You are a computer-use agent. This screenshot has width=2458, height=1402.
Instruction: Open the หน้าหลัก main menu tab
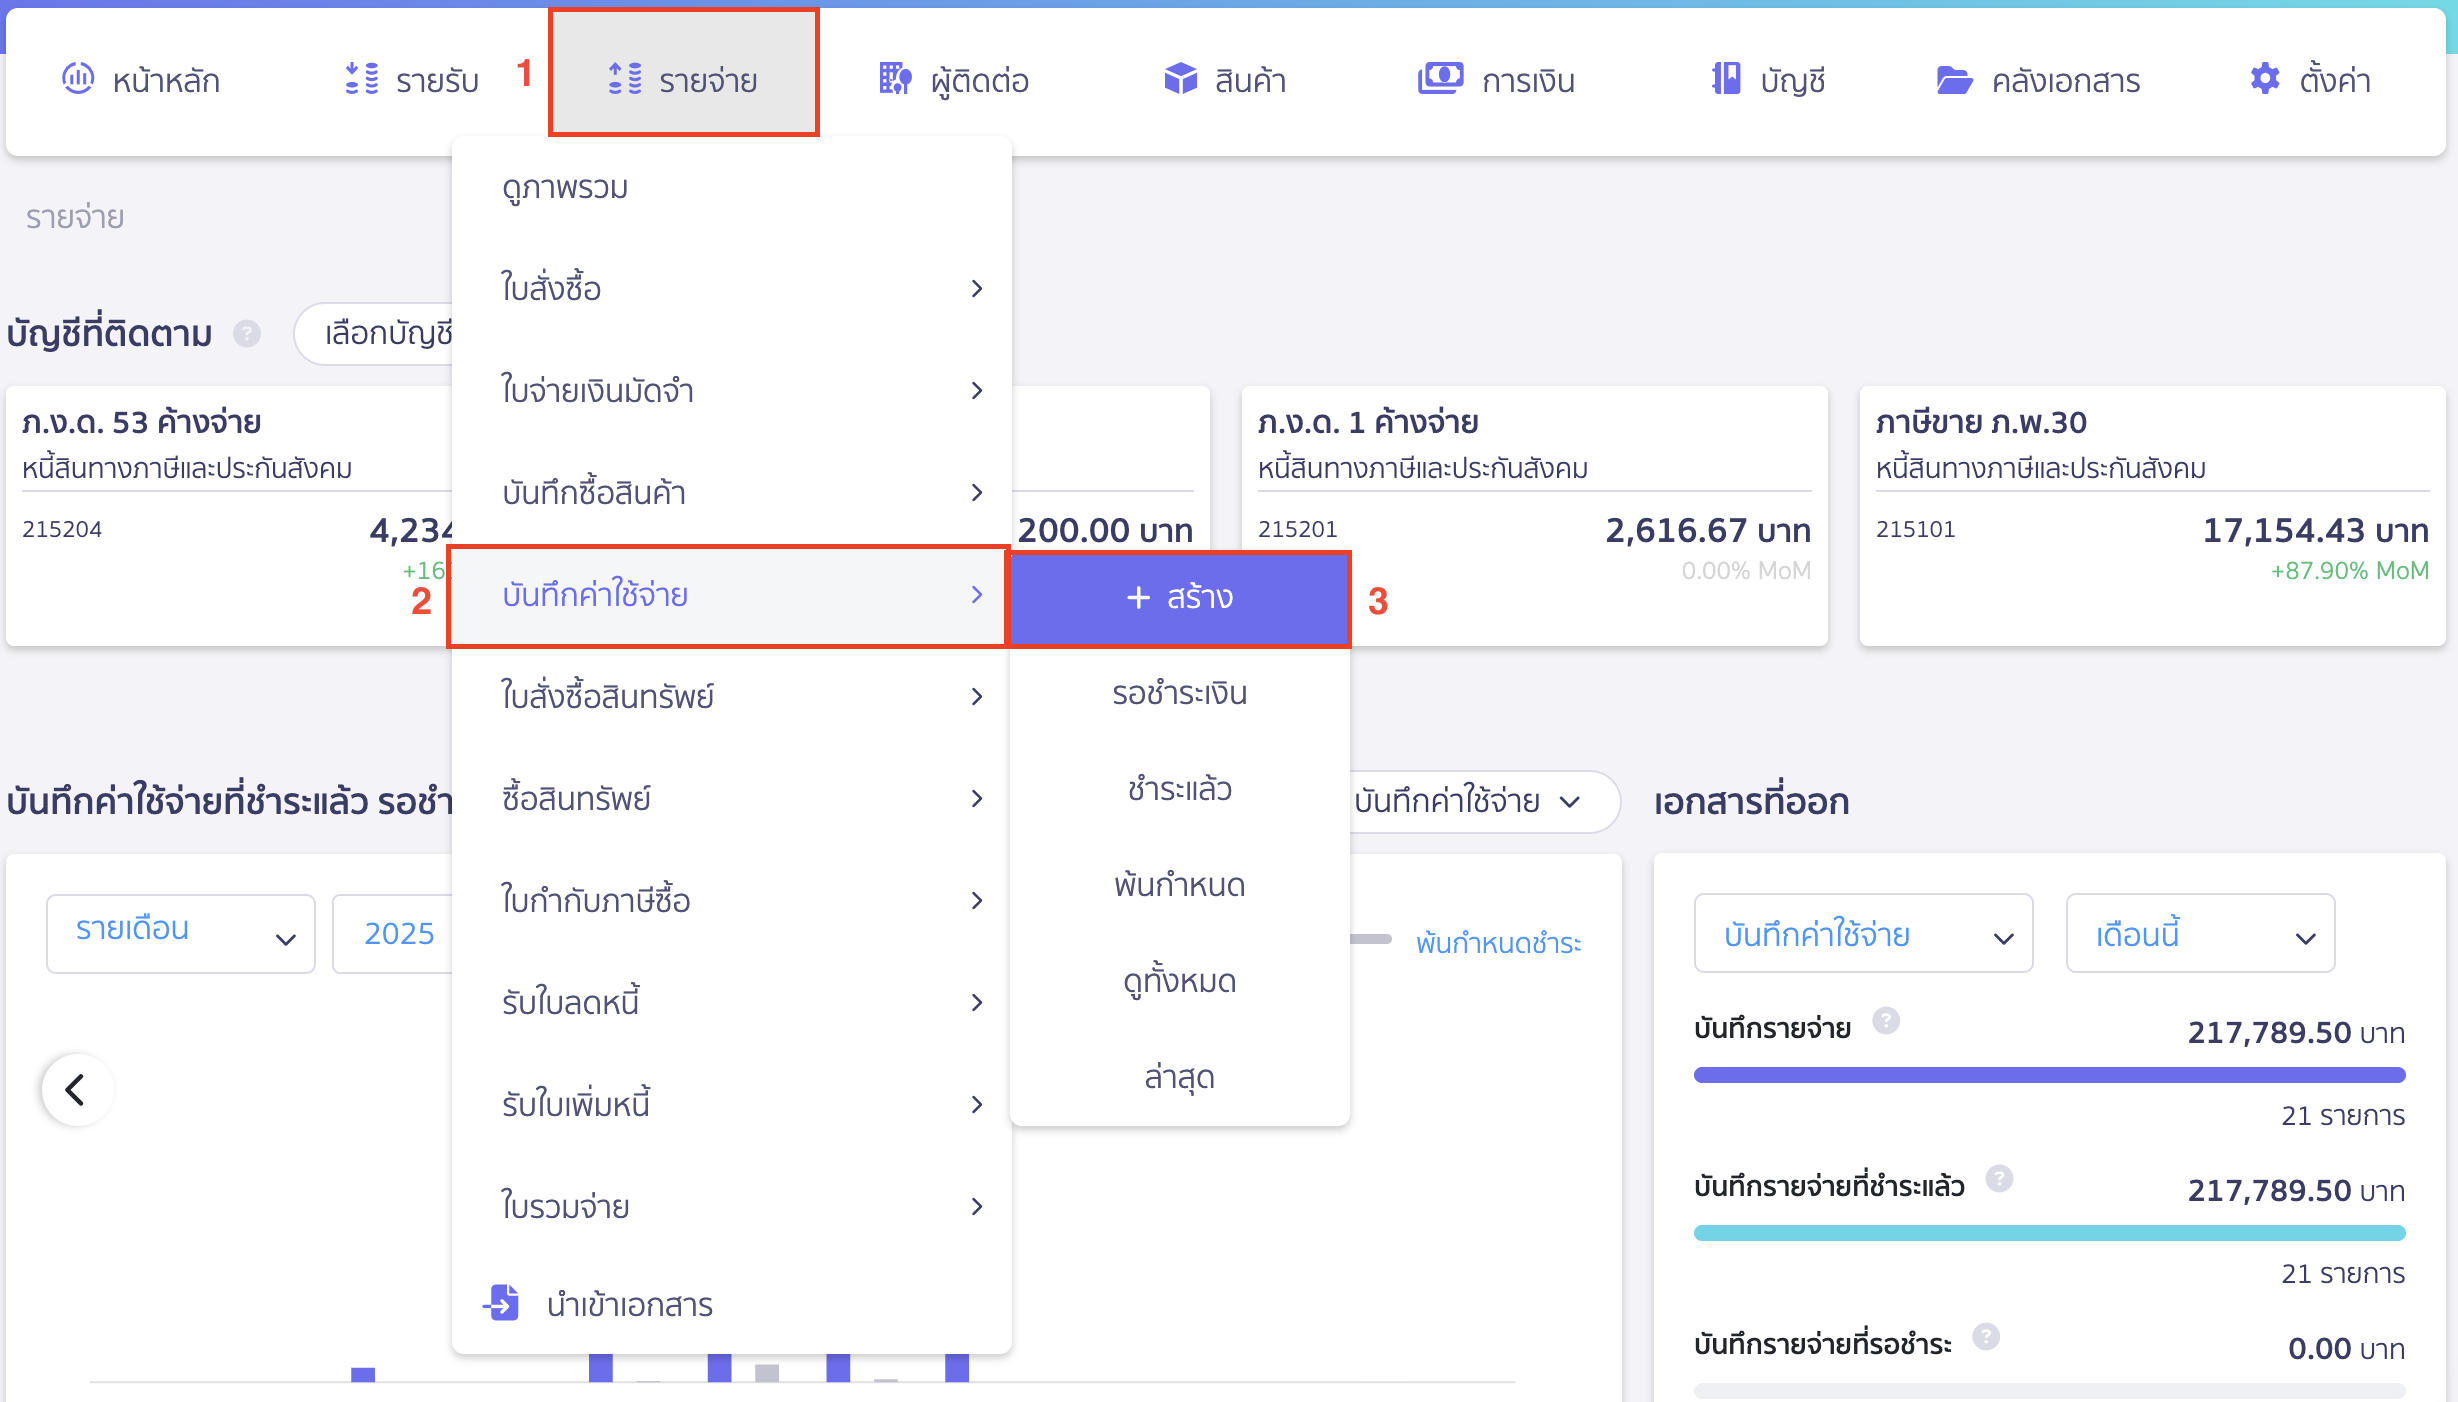click(x=141, y=79)
